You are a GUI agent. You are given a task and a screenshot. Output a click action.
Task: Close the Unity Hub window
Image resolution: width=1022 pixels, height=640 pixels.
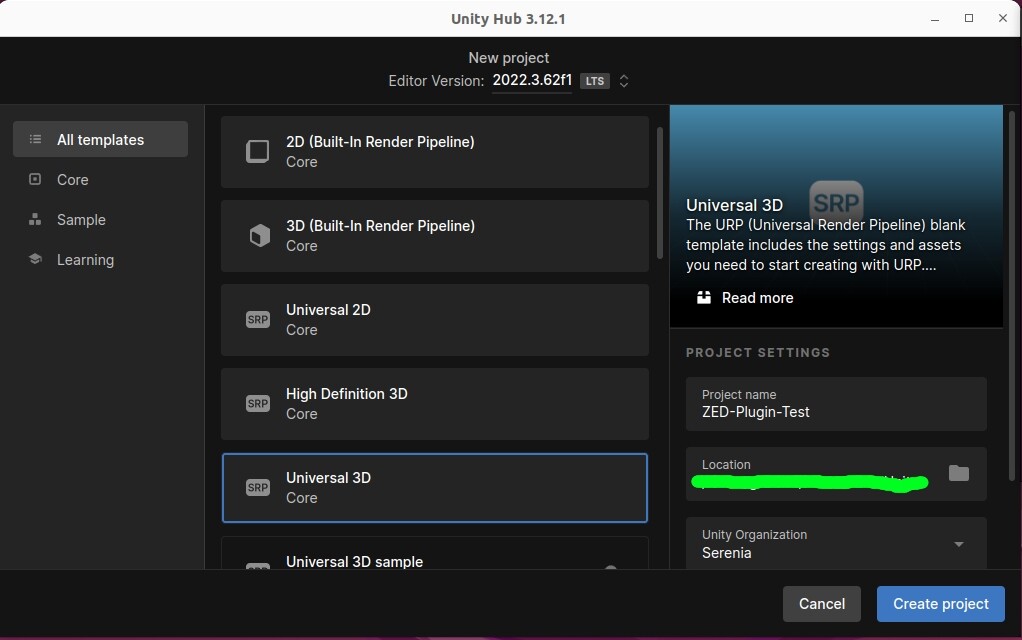tap(1002, 18)
